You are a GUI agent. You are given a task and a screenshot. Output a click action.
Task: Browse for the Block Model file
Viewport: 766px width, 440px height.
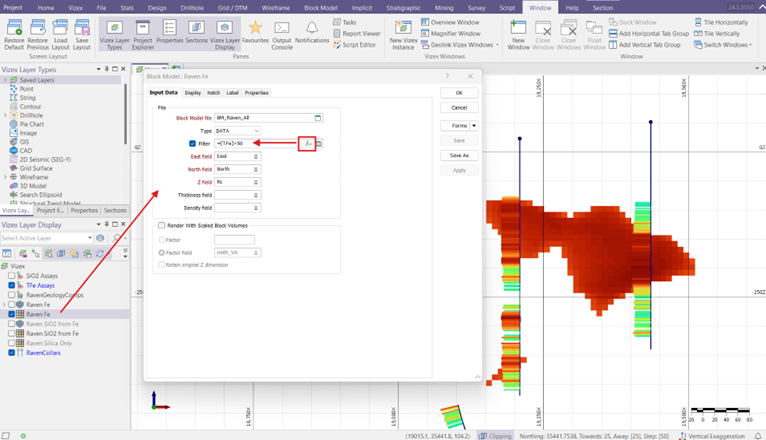[318, 118]
